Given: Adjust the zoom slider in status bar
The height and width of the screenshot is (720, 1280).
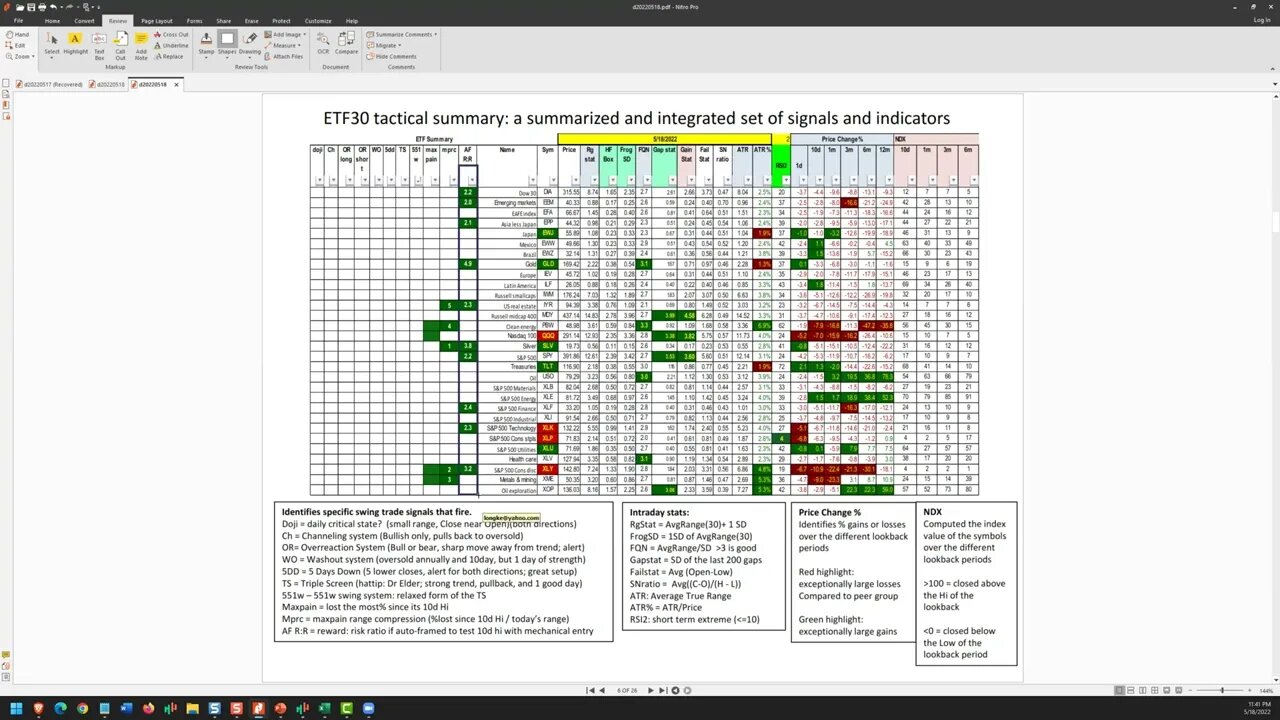Looking at the screenshot, I should point(1222,690).
